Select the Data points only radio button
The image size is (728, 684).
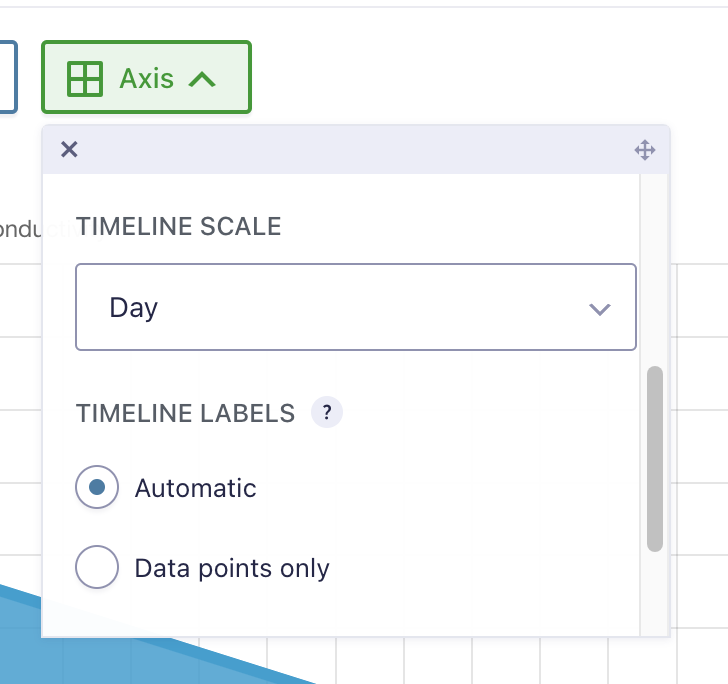click(x=97, y=568)
